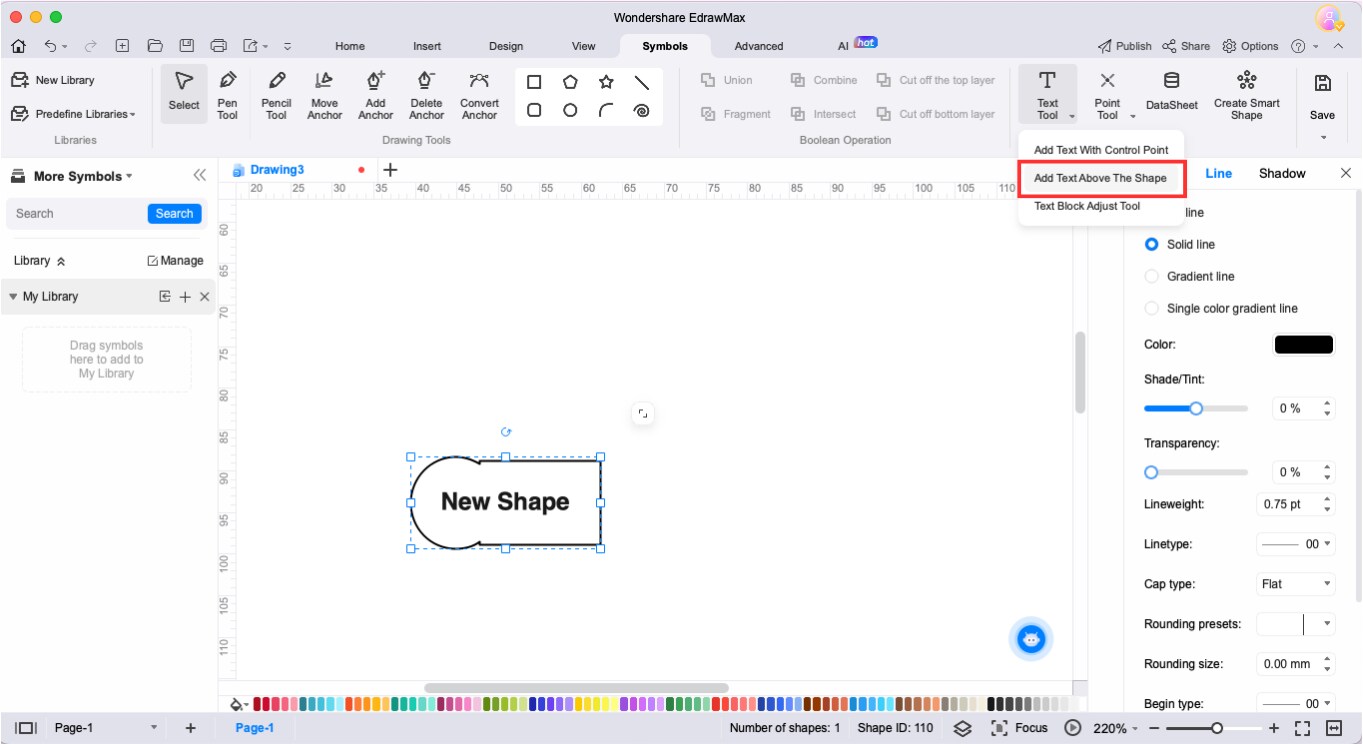Click the Publish button
1363x744 pixels.
tap(1124, 46)
